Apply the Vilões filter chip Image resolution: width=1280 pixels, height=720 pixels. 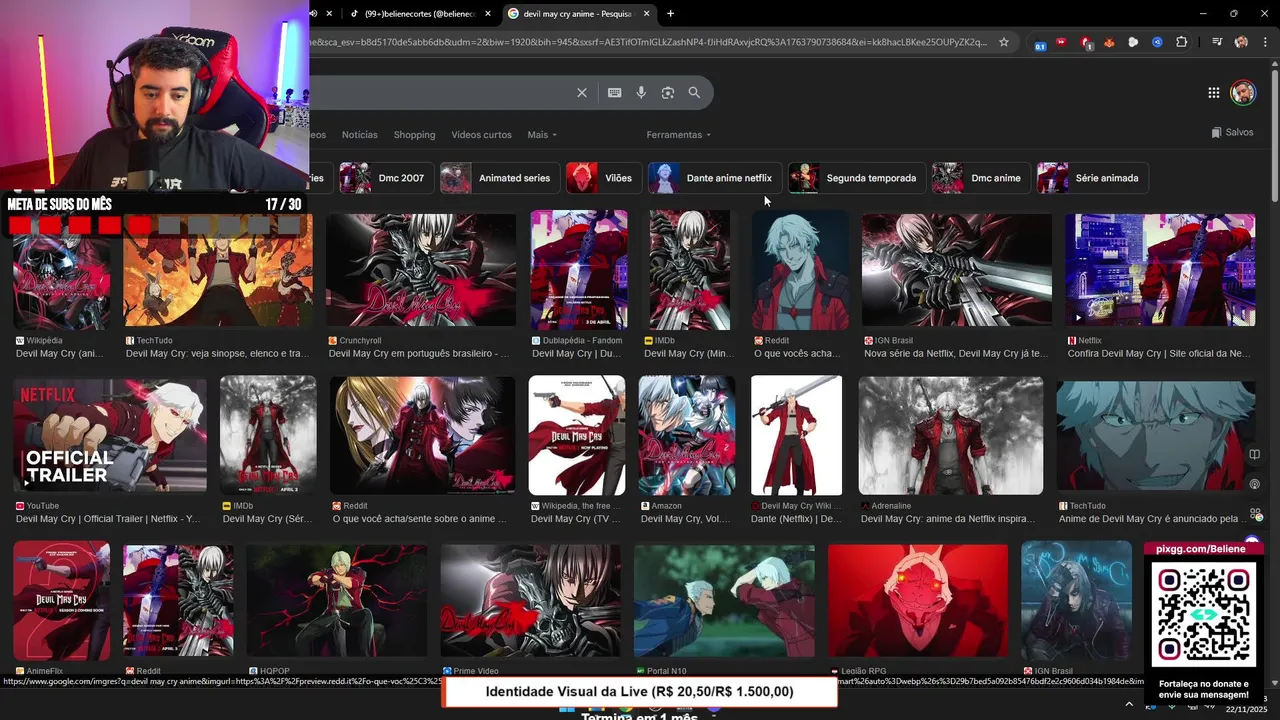pyautogui.click(x=603, y=178)
